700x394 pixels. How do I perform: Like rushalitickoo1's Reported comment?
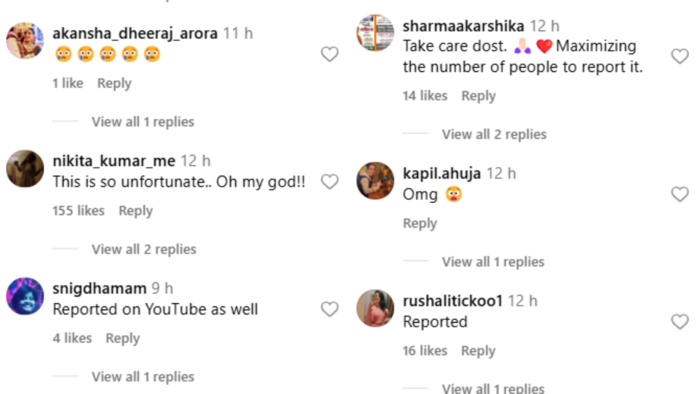[x=679, y=322]
